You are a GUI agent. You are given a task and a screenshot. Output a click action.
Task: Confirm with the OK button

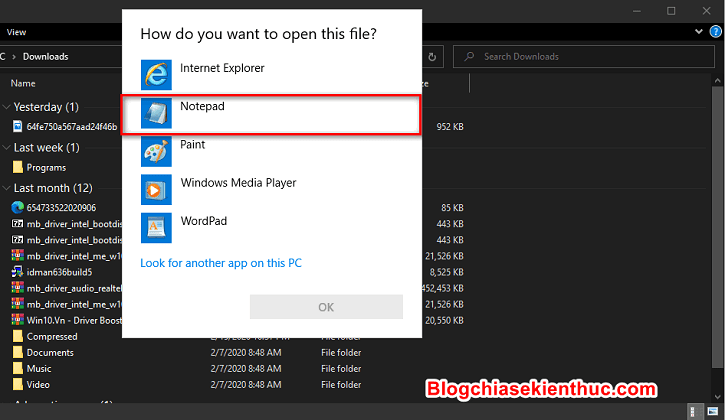(326, 307)
